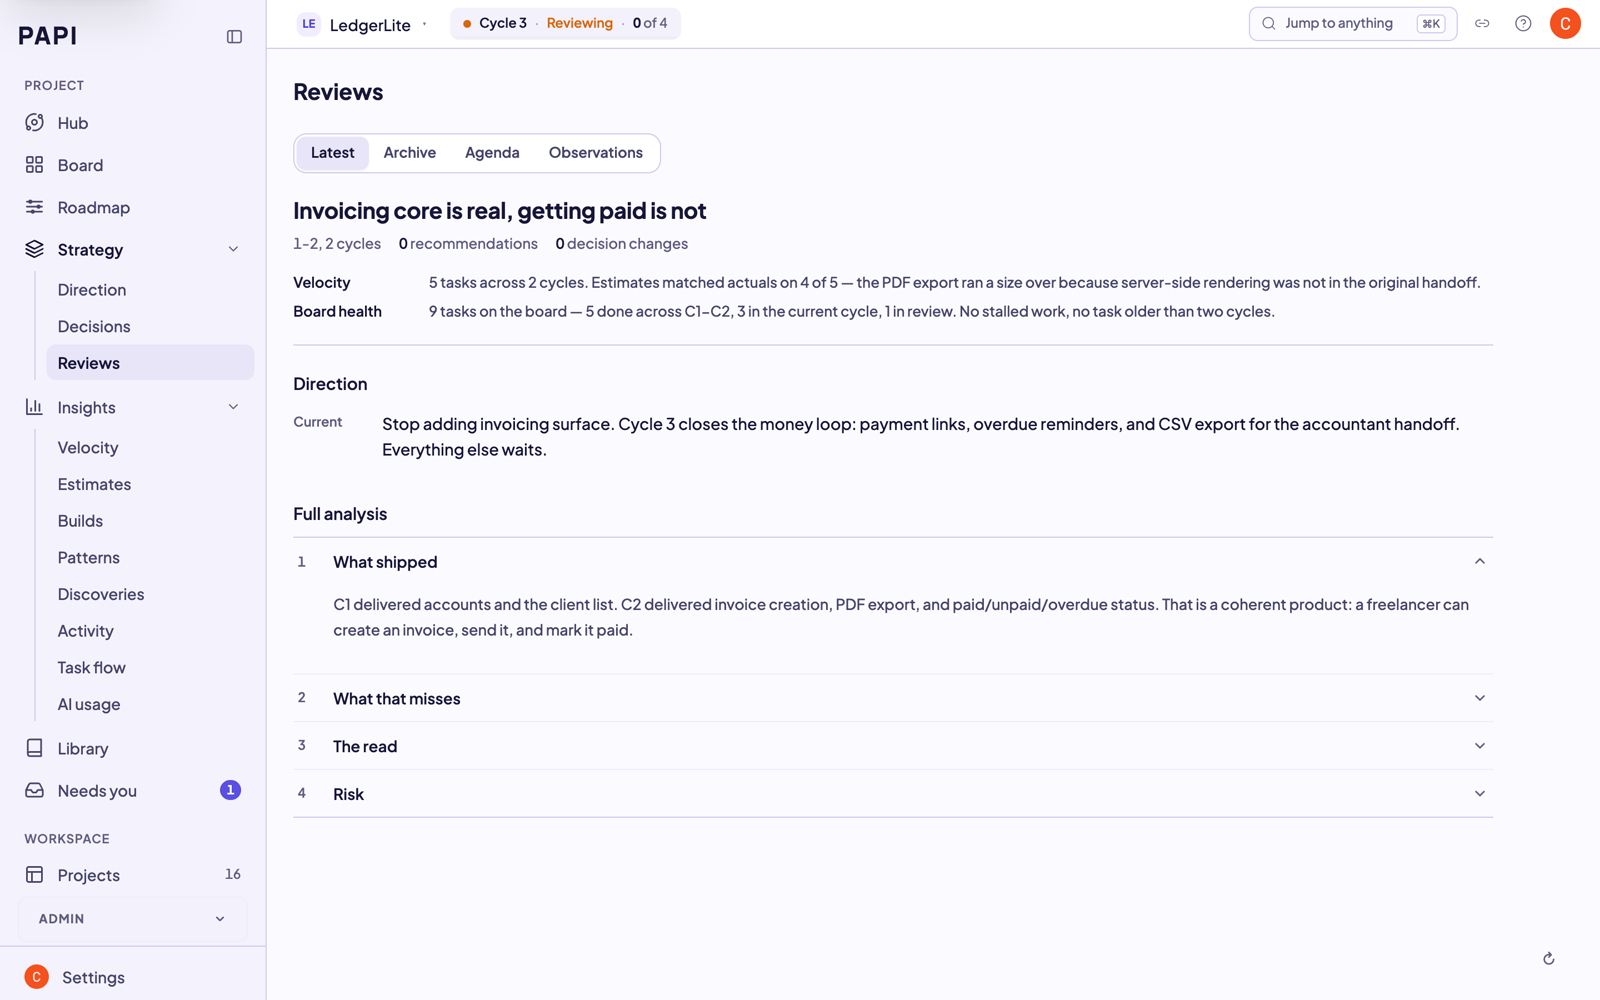
Task: Select the Latest tab
Action: coord(332,153)
